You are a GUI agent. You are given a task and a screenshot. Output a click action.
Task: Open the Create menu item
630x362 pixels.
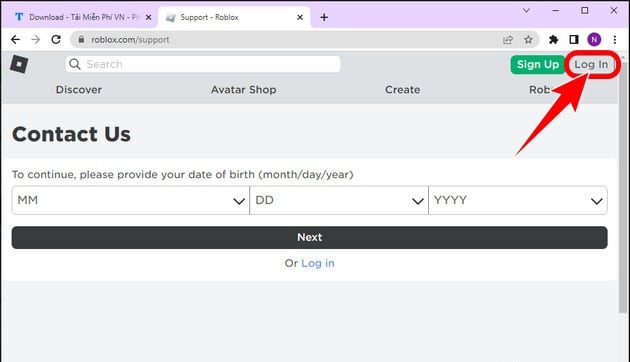tap(403, 90)
